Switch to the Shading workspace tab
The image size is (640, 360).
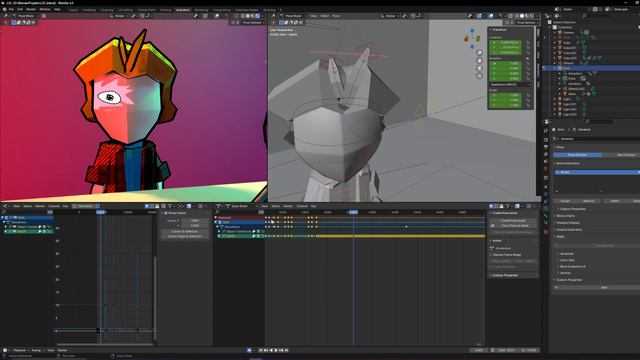166,10
